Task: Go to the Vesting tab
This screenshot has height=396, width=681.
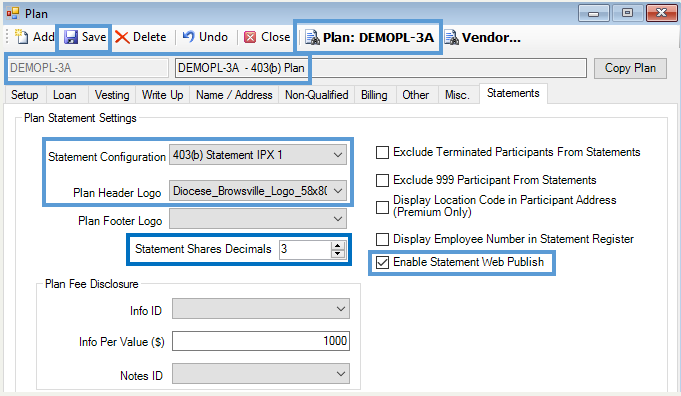Action: [112, 95]
